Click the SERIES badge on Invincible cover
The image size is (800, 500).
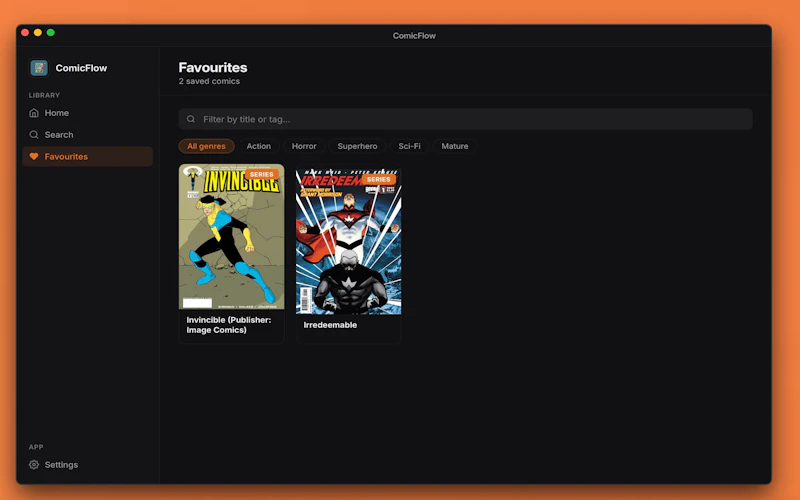click(262, 174)
